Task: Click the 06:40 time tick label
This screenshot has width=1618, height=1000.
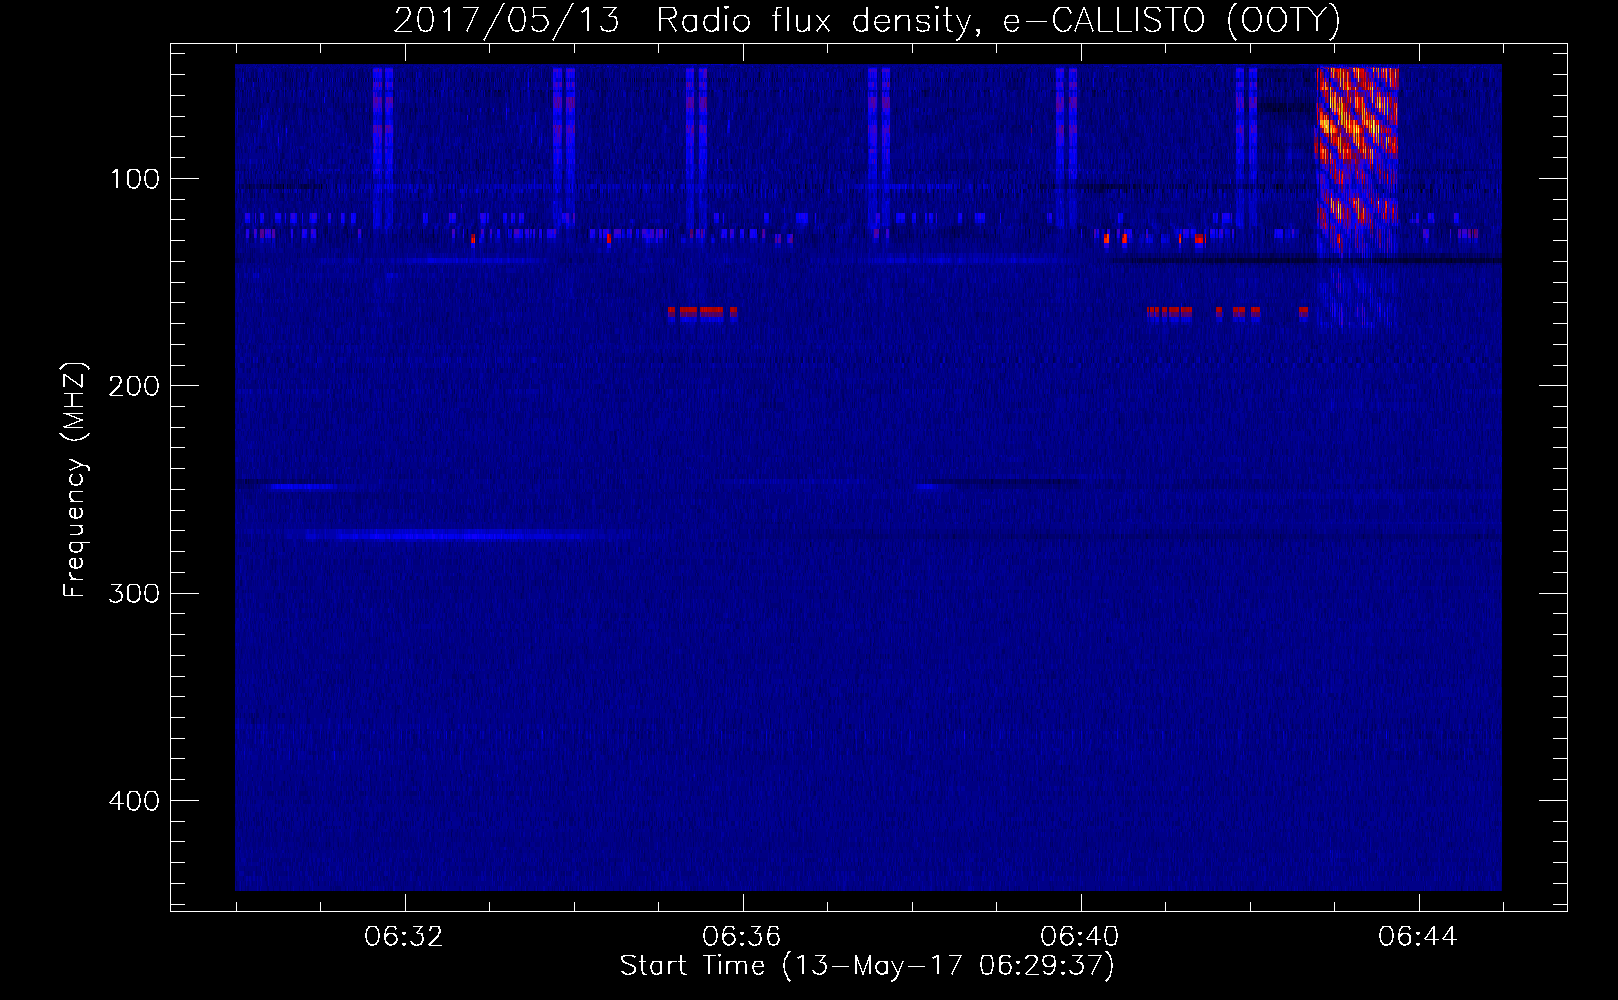Action: pos(1080,937)
